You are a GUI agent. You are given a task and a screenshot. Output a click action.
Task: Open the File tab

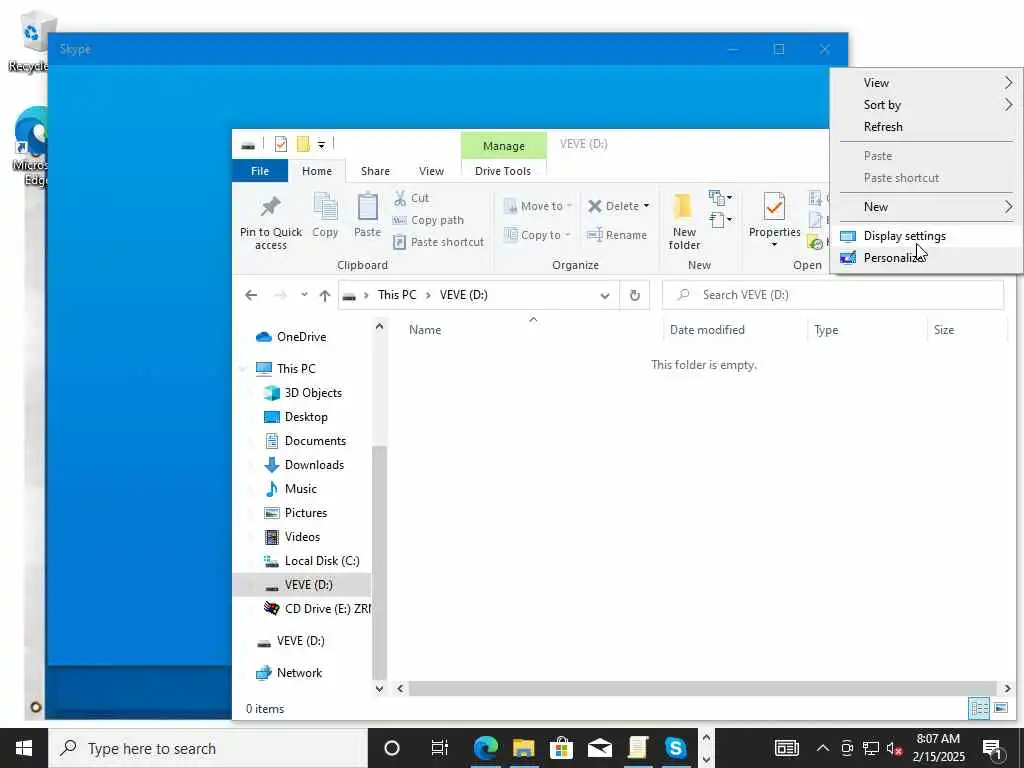260,171
